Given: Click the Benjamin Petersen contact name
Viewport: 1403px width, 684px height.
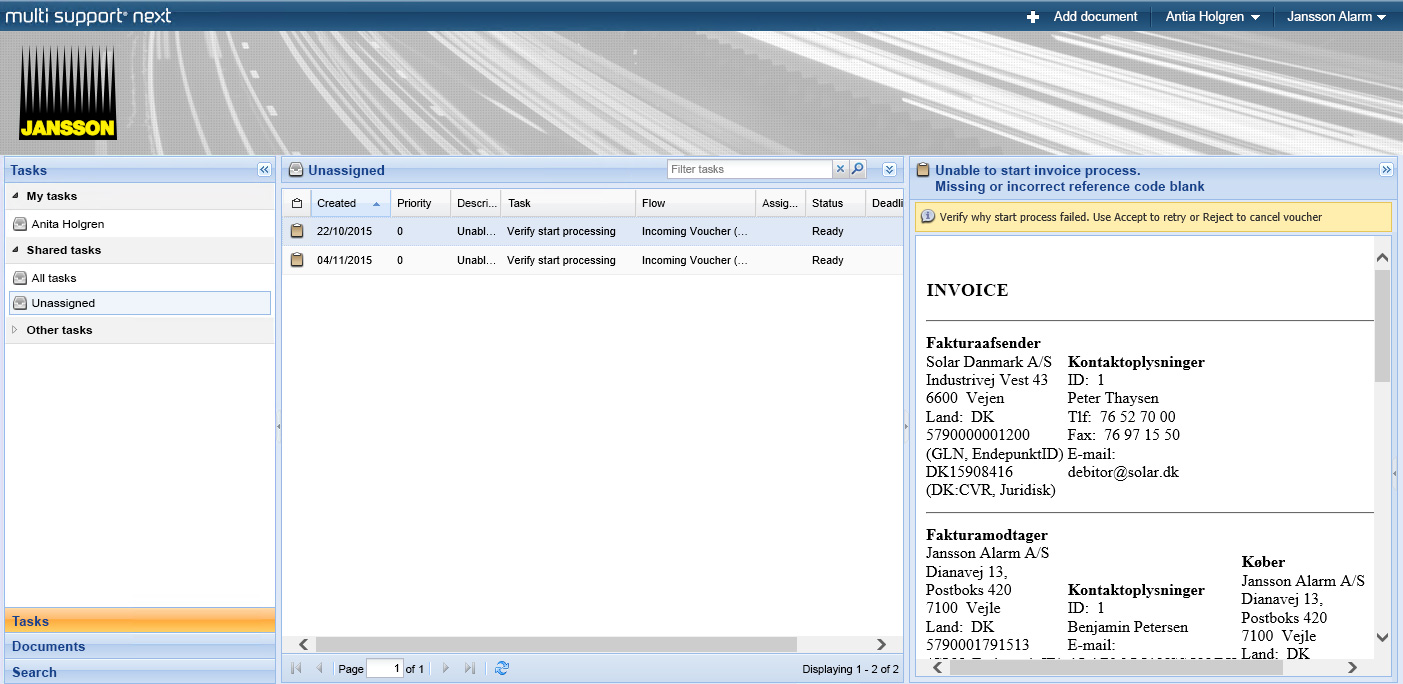Looking at the screenshot, I should click(x=1128, y=627).
